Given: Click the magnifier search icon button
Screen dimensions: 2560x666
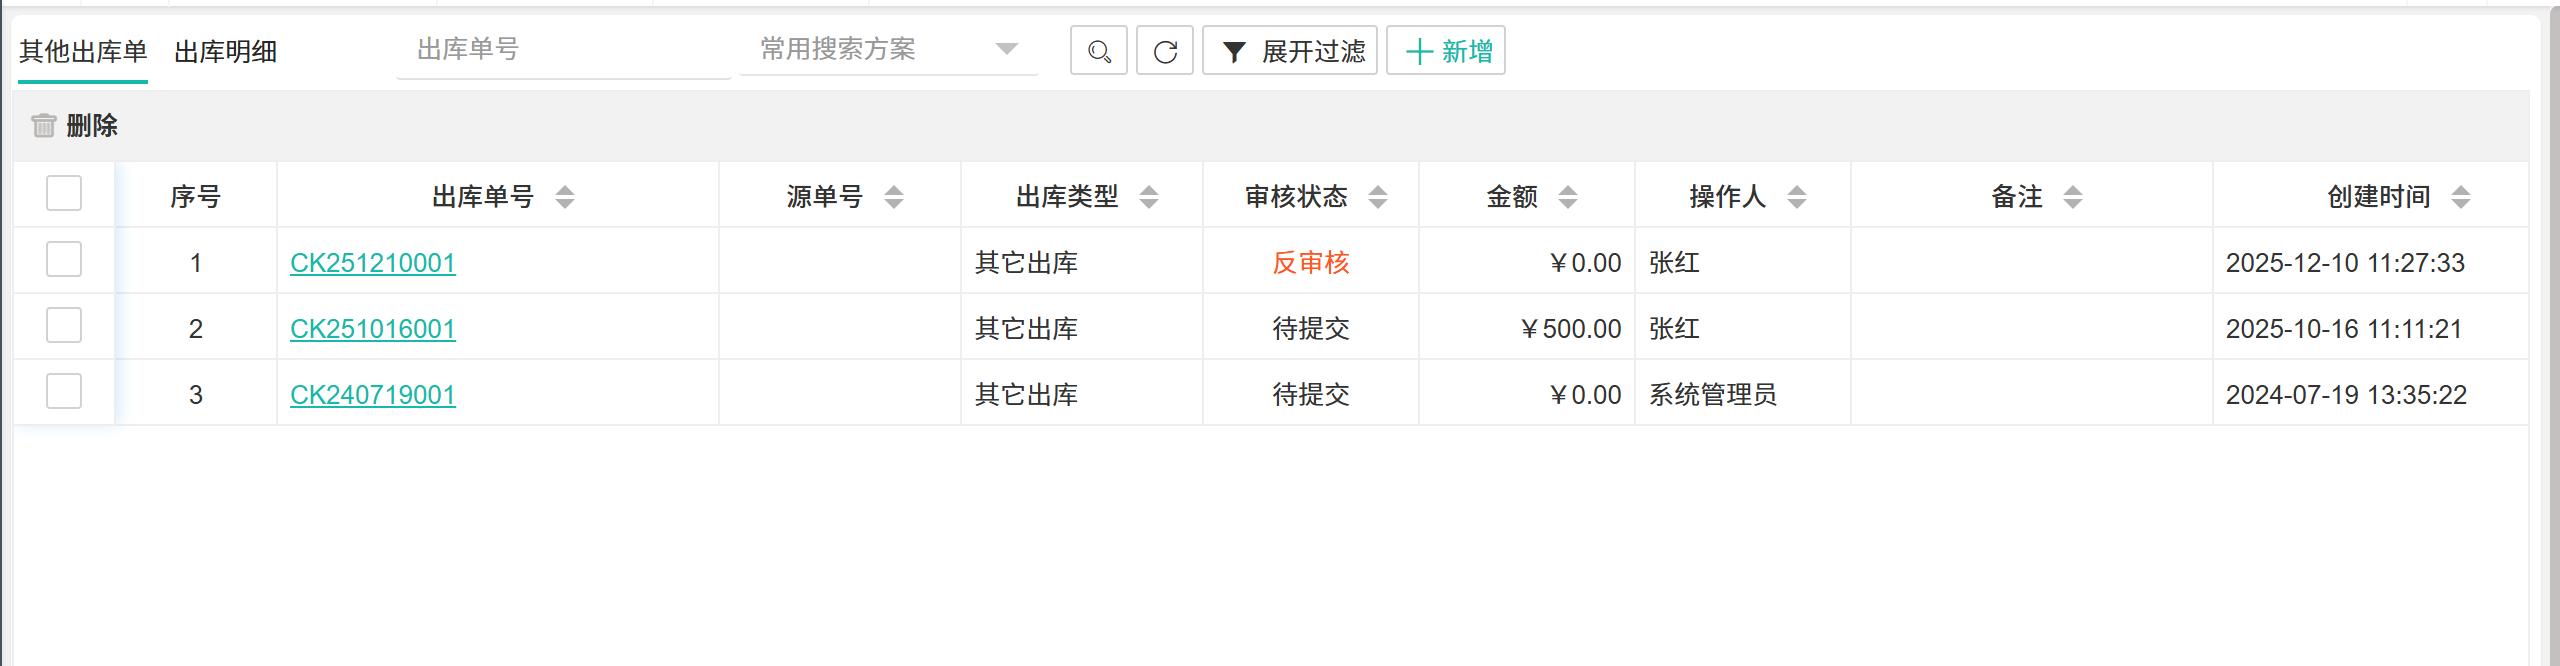Looking at the screenshot, I should click(1098, 51).
